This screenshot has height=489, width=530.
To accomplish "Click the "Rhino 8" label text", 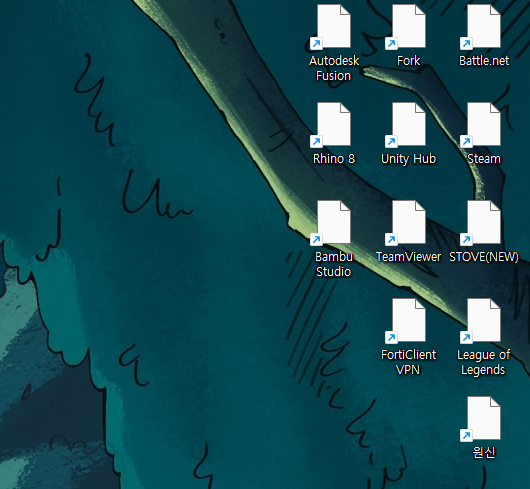I will tap(334, 159).
